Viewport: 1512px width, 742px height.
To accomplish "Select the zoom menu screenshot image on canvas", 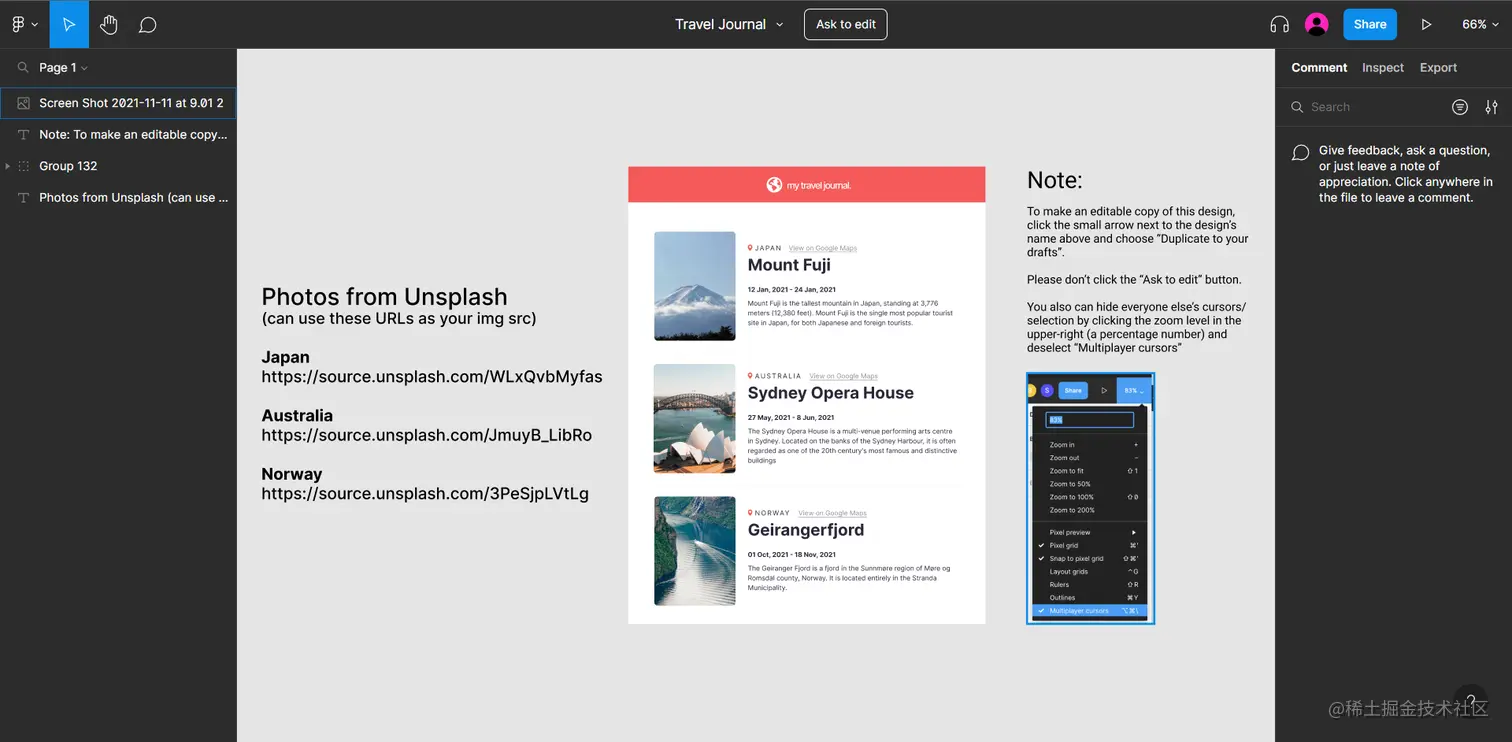I will 1090,498.
